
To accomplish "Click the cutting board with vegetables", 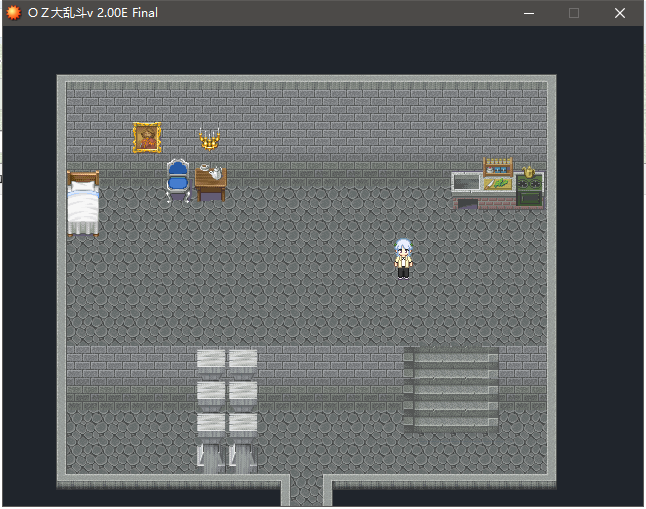I will point(498,184).
